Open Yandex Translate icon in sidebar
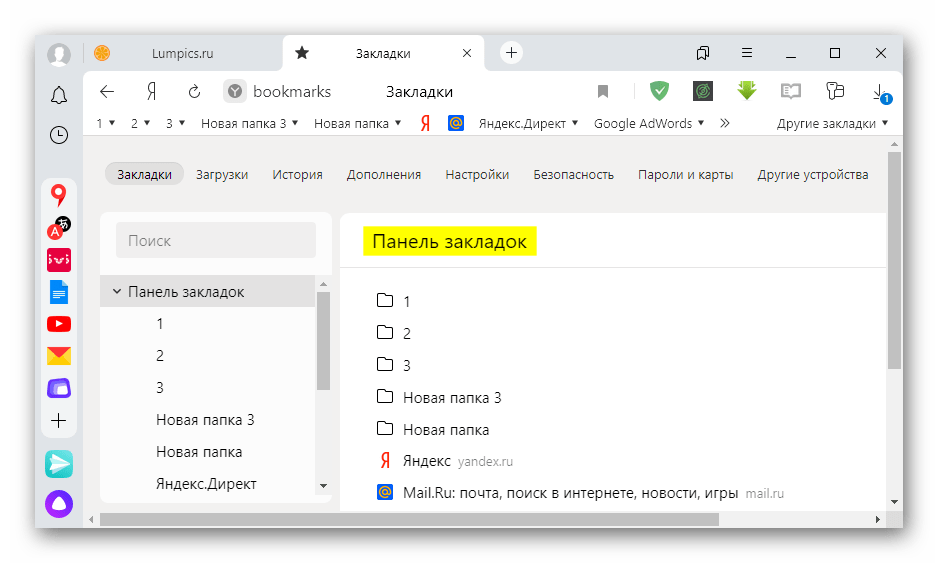 [x=59, y=228]
